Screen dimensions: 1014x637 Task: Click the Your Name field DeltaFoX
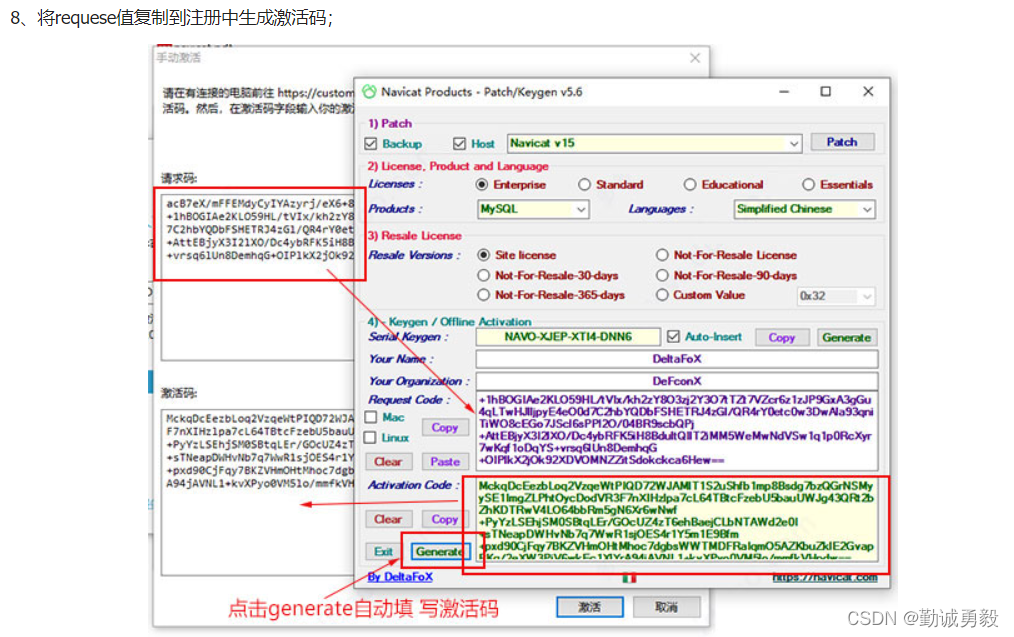[x=676, y=359]
